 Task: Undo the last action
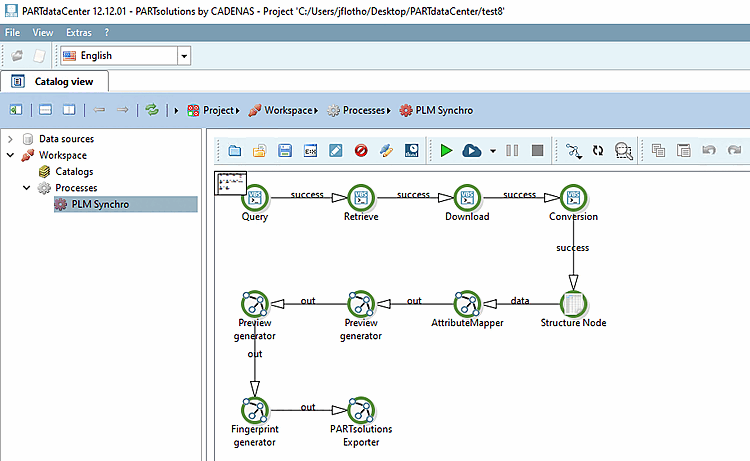point(709,151)
